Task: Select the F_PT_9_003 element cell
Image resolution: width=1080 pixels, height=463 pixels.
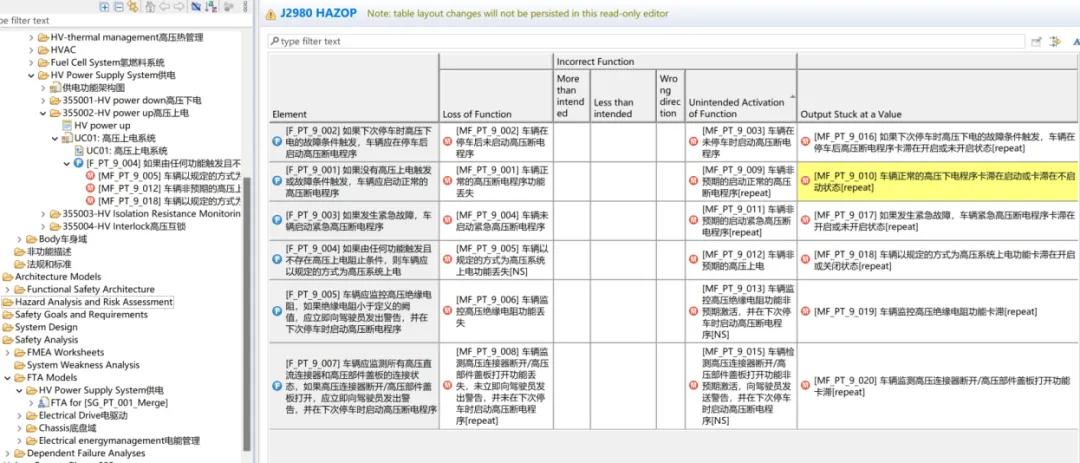Action: point(353,220)
